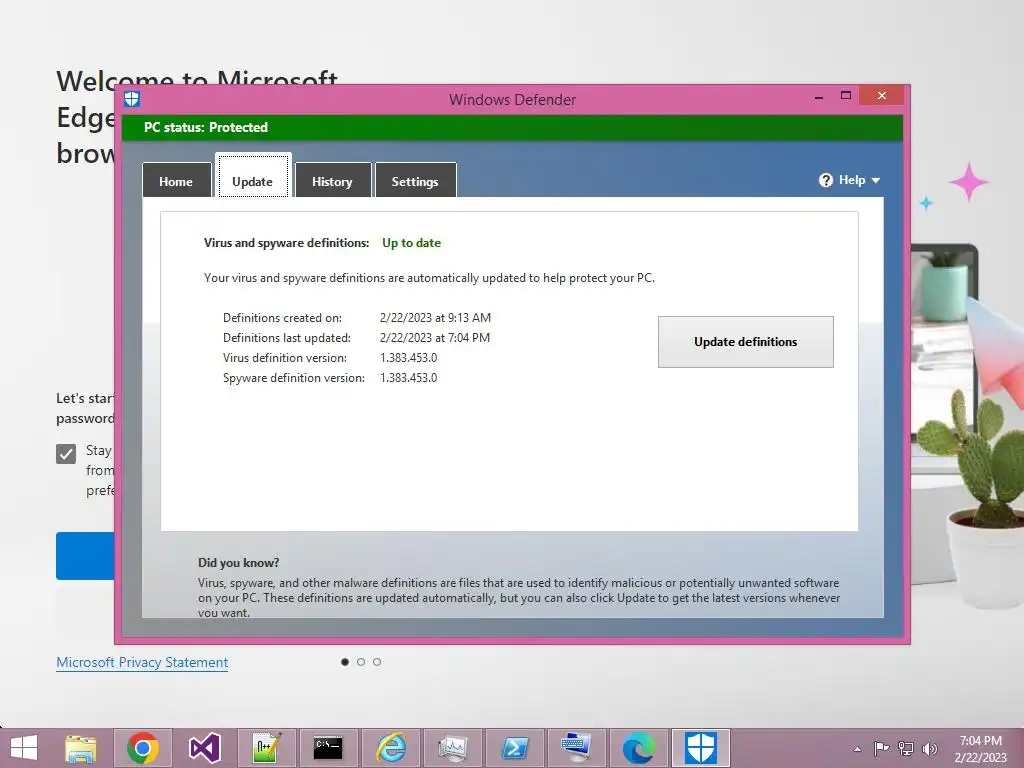Viewport: 1024px width, 768px height.
Task: Show hidden system tray icons
Action: coord(857,749)
